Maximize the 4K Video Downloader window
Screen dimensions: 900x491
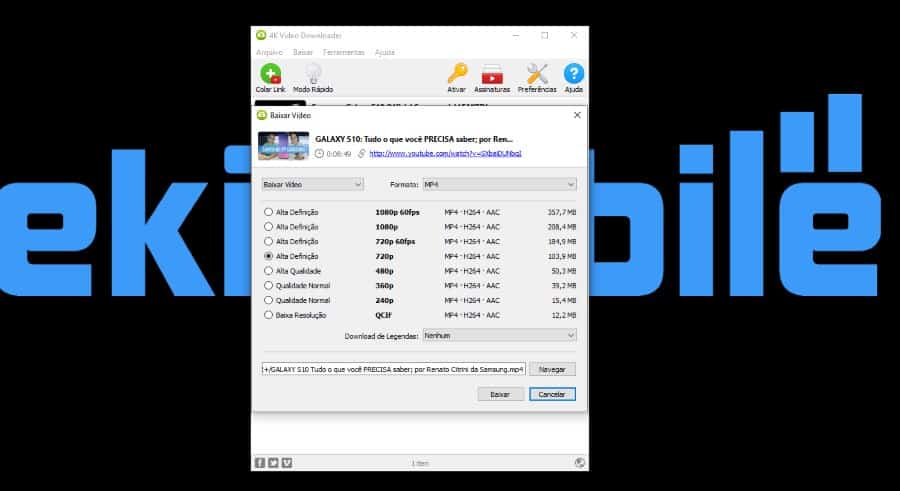pyautogui.click(x=545, y=35)
